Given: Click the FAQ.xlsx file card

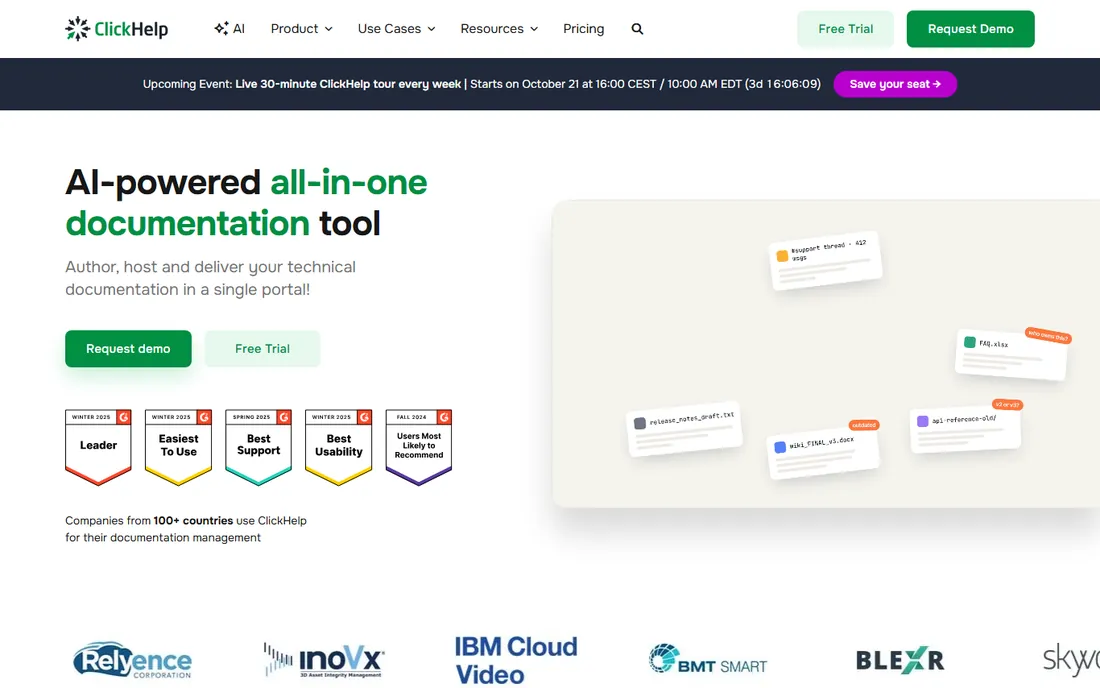Looking at the screenshot, I should 1011,353.
